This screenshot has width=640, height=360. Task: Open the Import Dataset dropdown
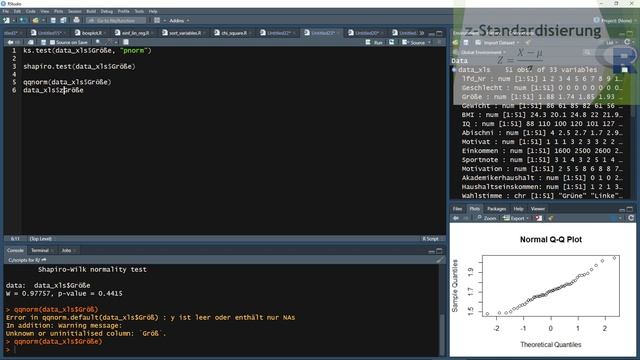[498, 42]
